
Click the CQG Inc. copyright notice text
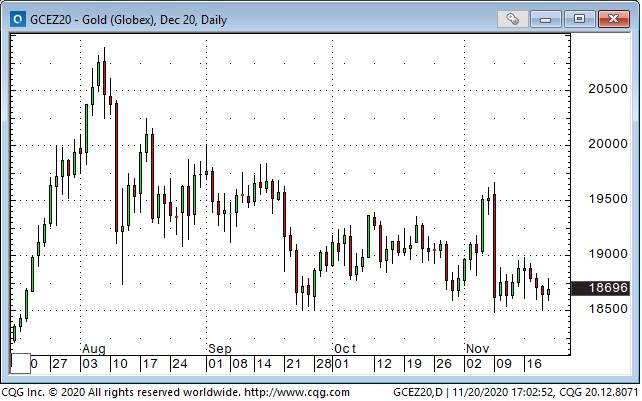click(x=122, y=393)
